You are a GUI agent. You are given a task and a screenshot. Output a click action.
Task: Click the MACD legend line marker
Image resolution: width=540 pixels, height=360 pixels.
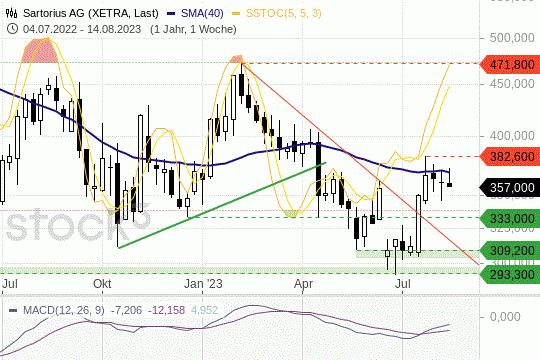(13, 310)
